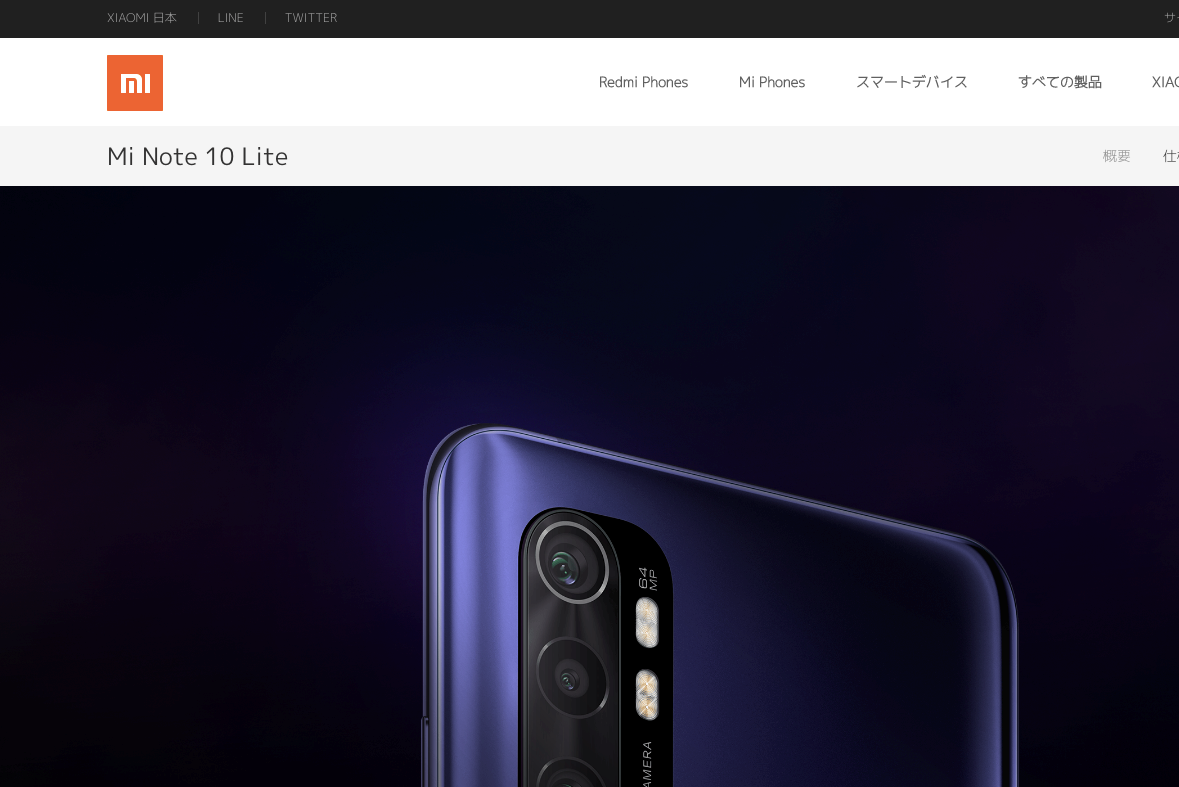
Task: Open the LINE link in top bar
Action: pyautogui.click(x=230, y=18)
